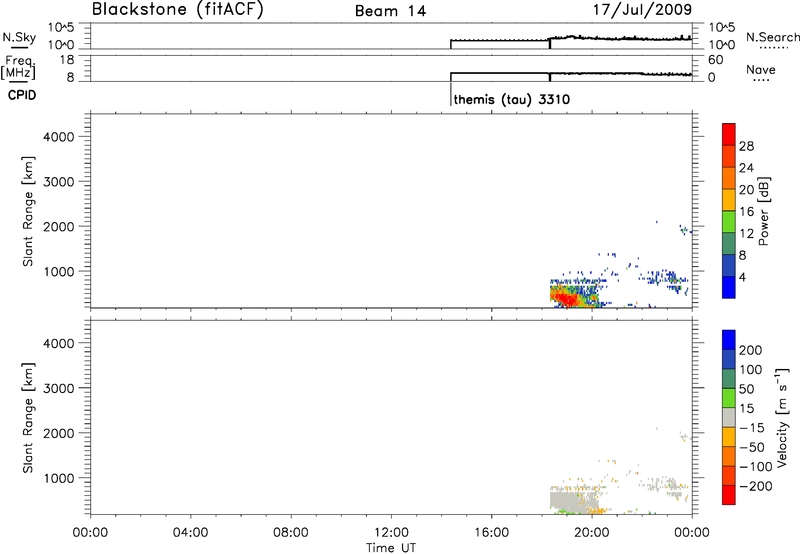Select the "themis (tau) 3310" annotation
800x554 pixels.
coord(511,99)
